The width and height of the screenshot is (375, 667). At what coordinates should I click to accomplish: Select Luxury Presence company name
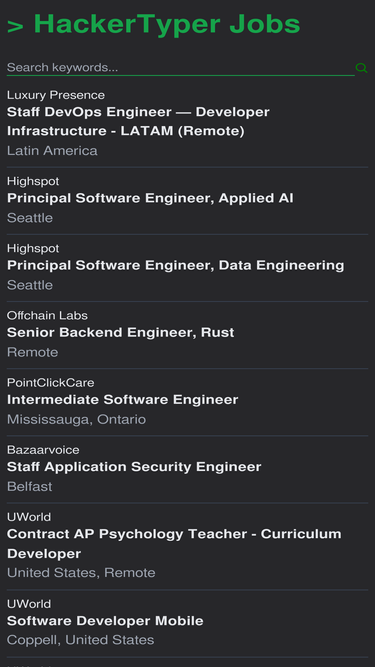[56, 94]
